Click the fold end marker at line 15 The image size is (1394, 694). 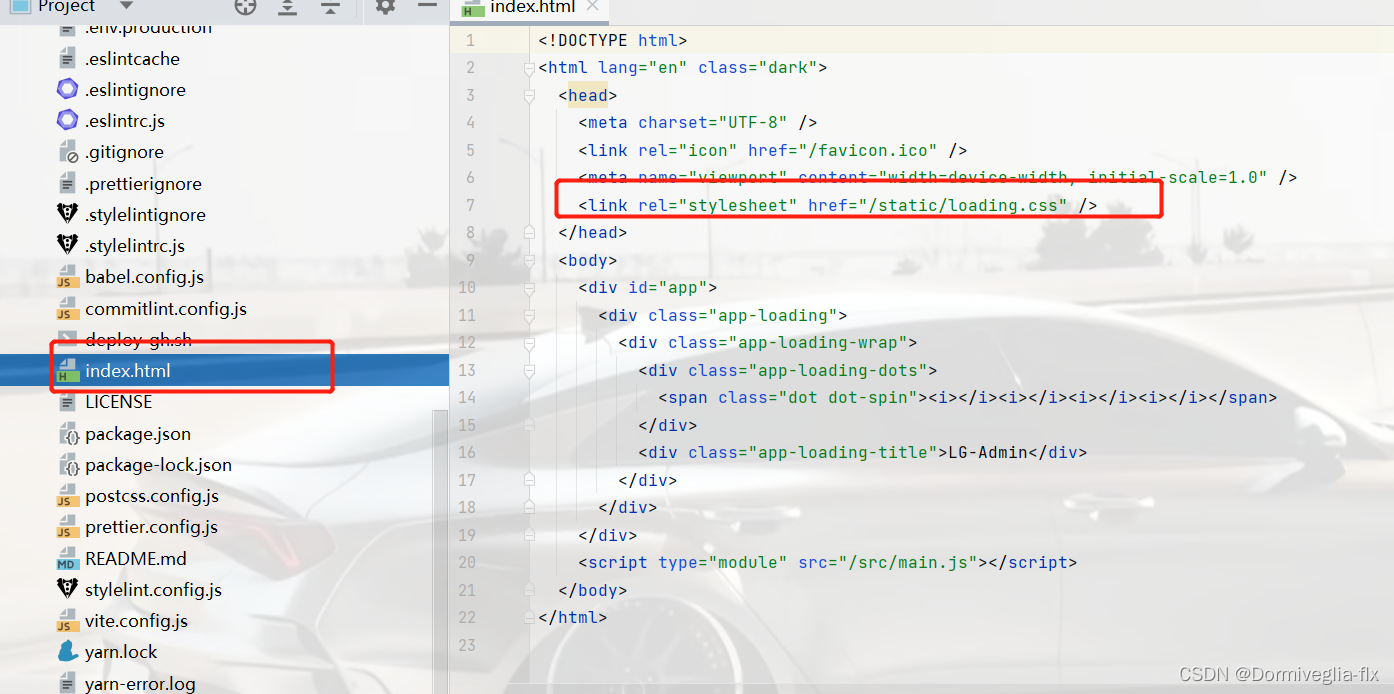530,425
